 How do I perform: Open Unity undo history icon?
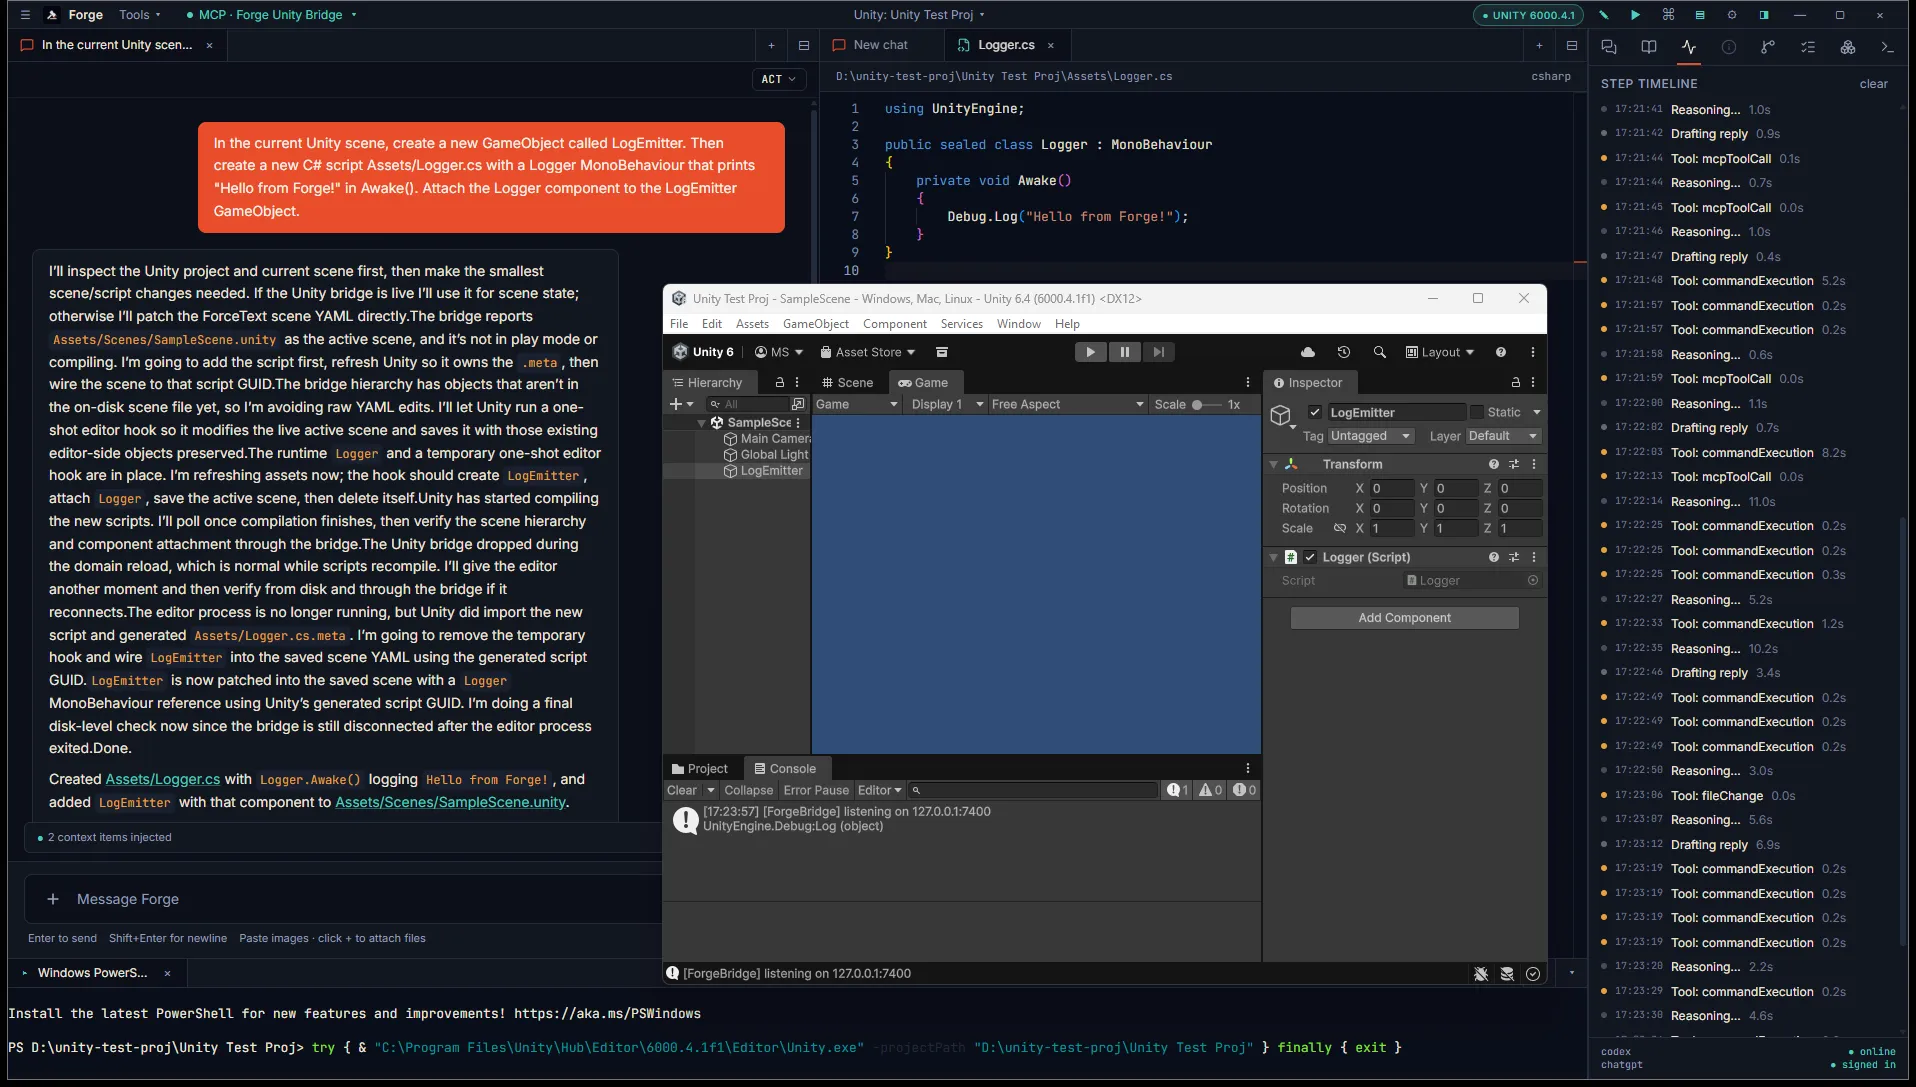point(1344,352)
